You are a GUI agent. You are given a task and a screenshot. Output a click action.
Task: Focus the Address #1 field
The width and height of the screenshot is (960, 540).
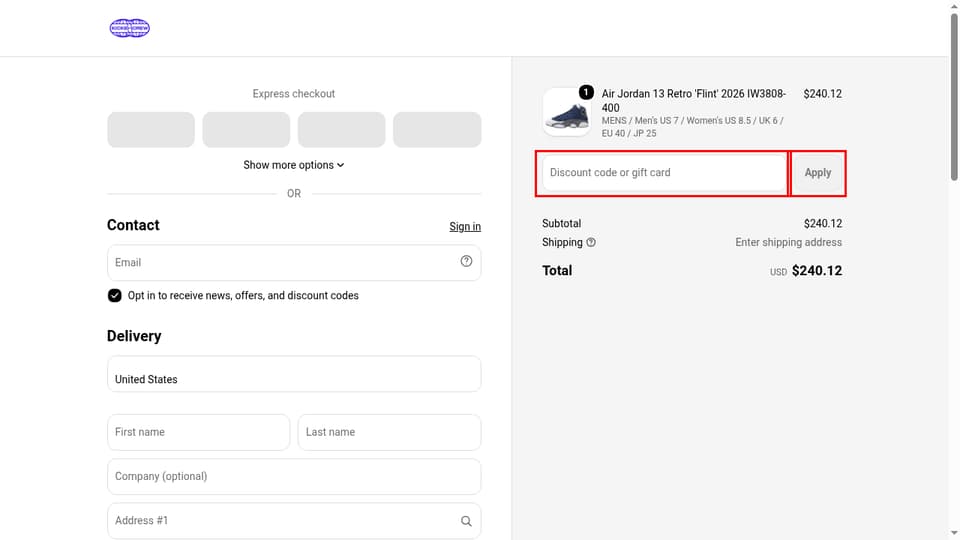tap(294, 521)
